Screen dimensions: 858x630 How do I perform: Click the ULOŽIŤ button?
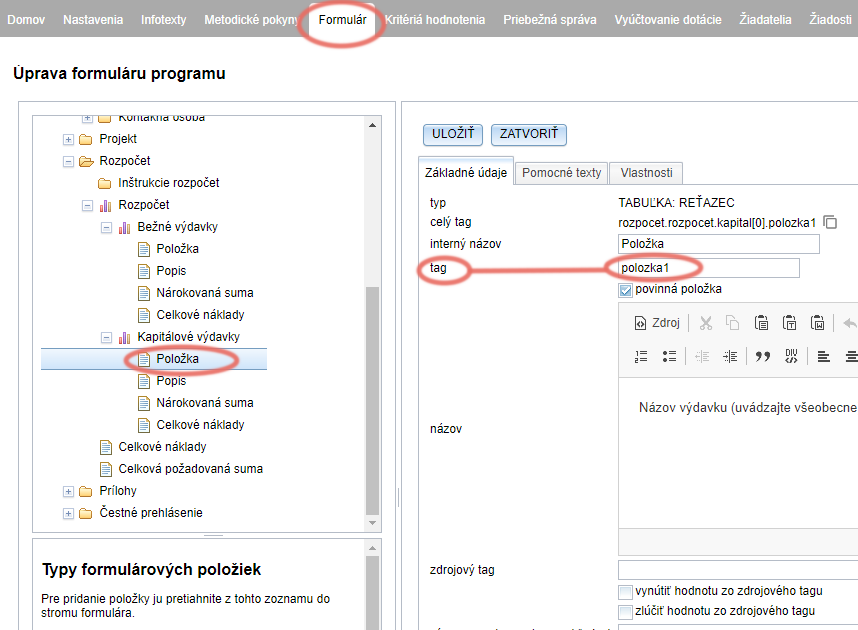453,134
